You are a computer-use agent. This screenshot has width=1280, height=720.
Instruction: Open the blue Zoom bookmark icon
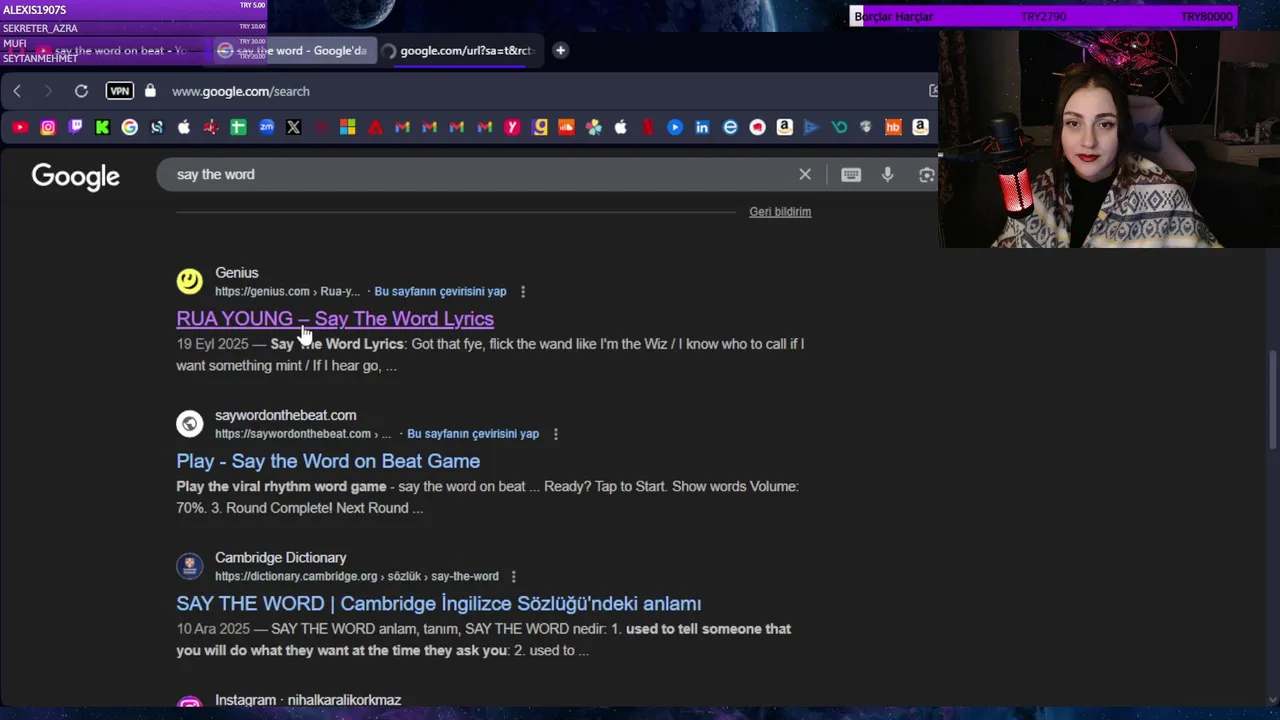click(x=266, y=127)
